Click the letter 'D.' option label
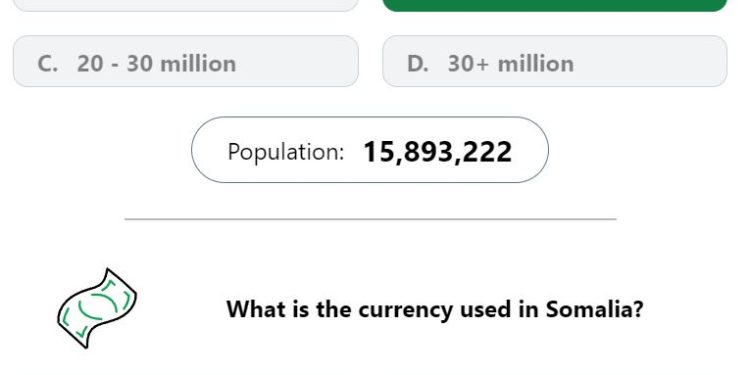Screen dimensions: 750x375 [418, 64]
